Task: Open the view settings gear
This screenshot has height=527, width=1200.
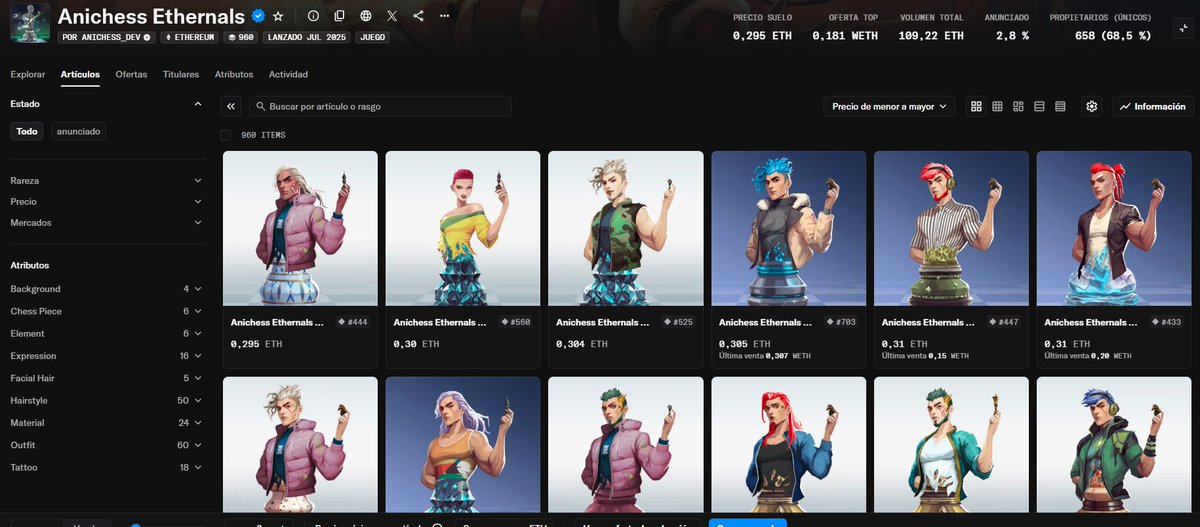Action: tap(1091, 106)
